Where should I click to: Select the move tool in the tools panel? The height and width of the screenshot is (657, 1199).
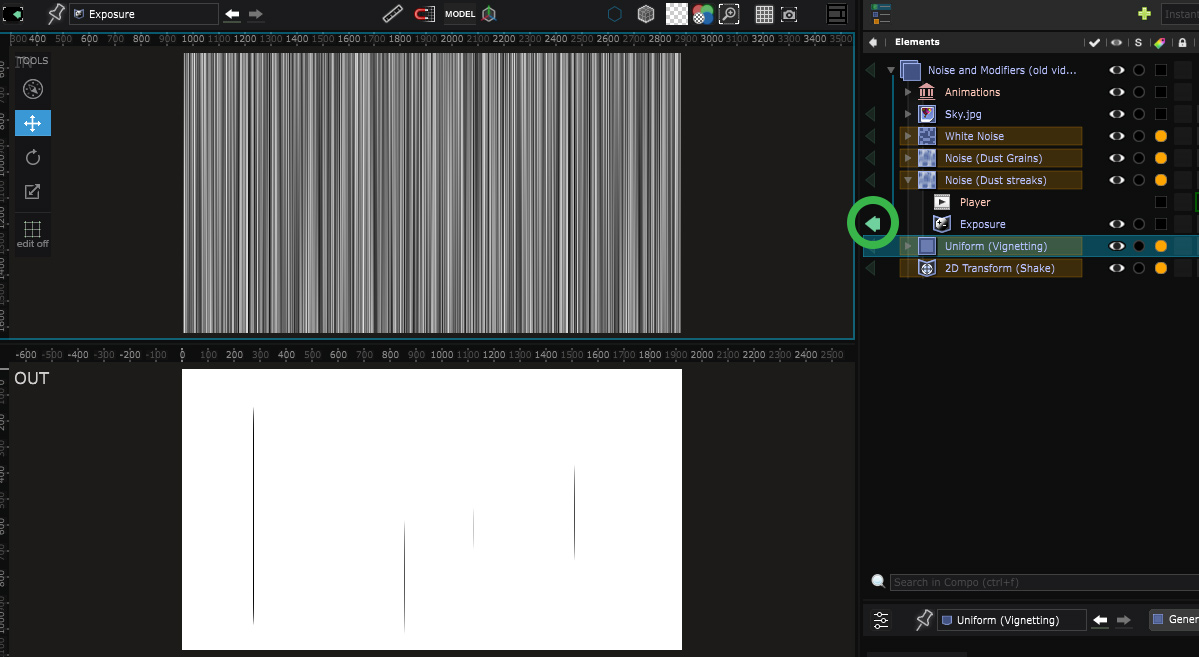[32, 123]
